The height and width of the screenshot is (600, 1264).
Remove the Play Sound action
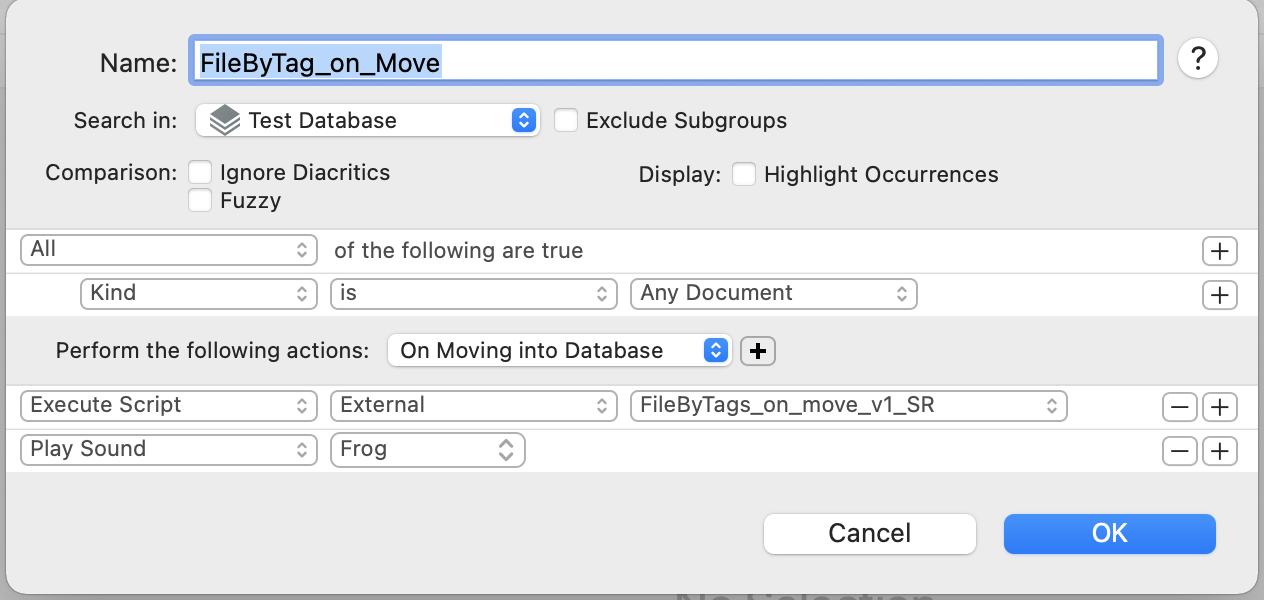click(1180, 451)
